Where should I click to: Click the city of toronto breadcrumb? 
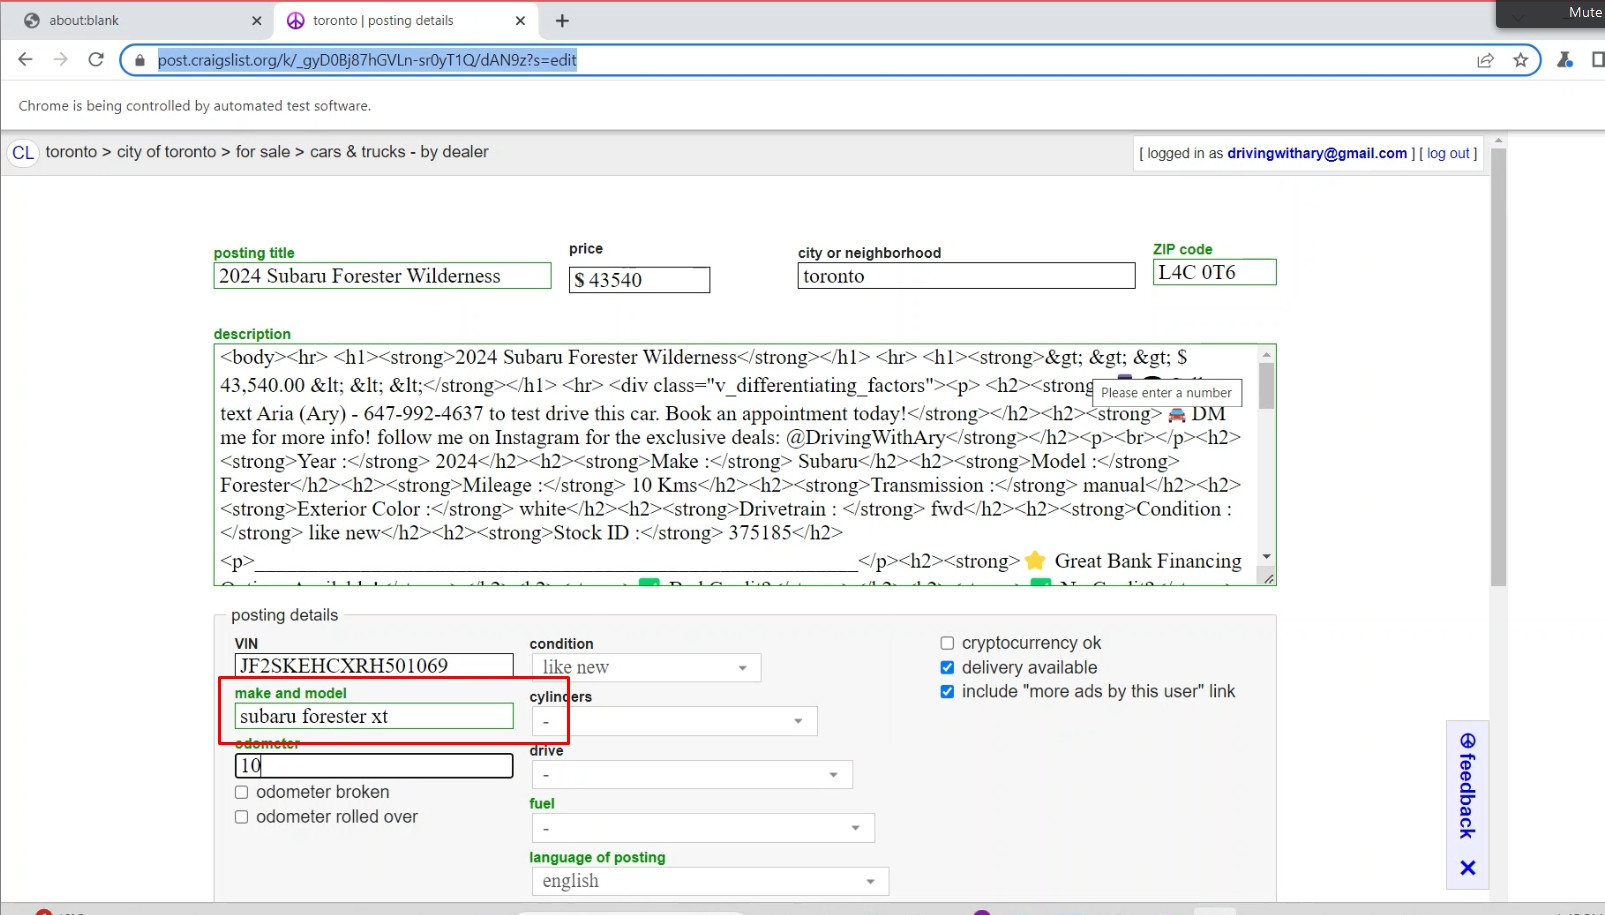166,152
